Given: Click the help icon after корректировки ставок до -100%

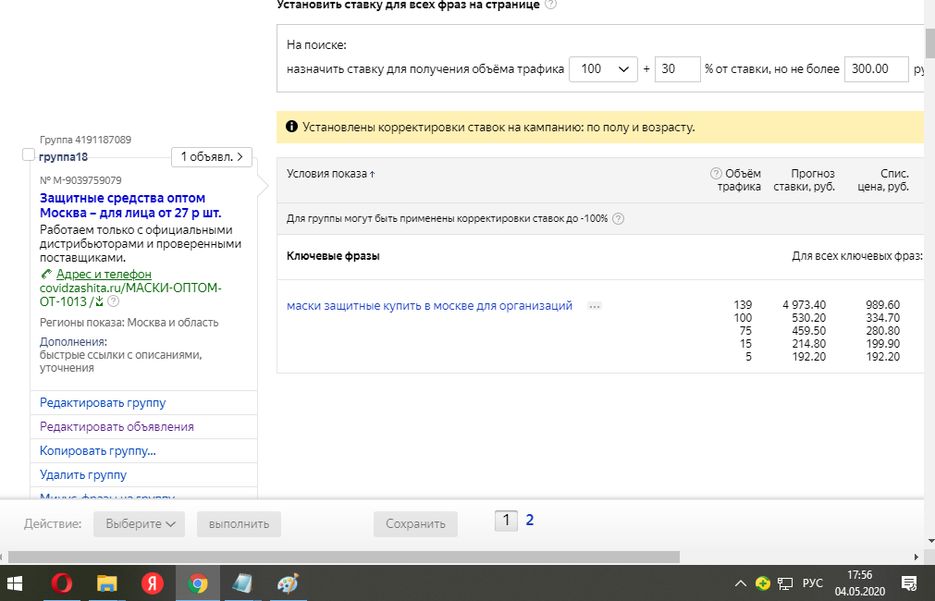Looking at the screenshot, I should pyautogui.click(x=618, y=219).
